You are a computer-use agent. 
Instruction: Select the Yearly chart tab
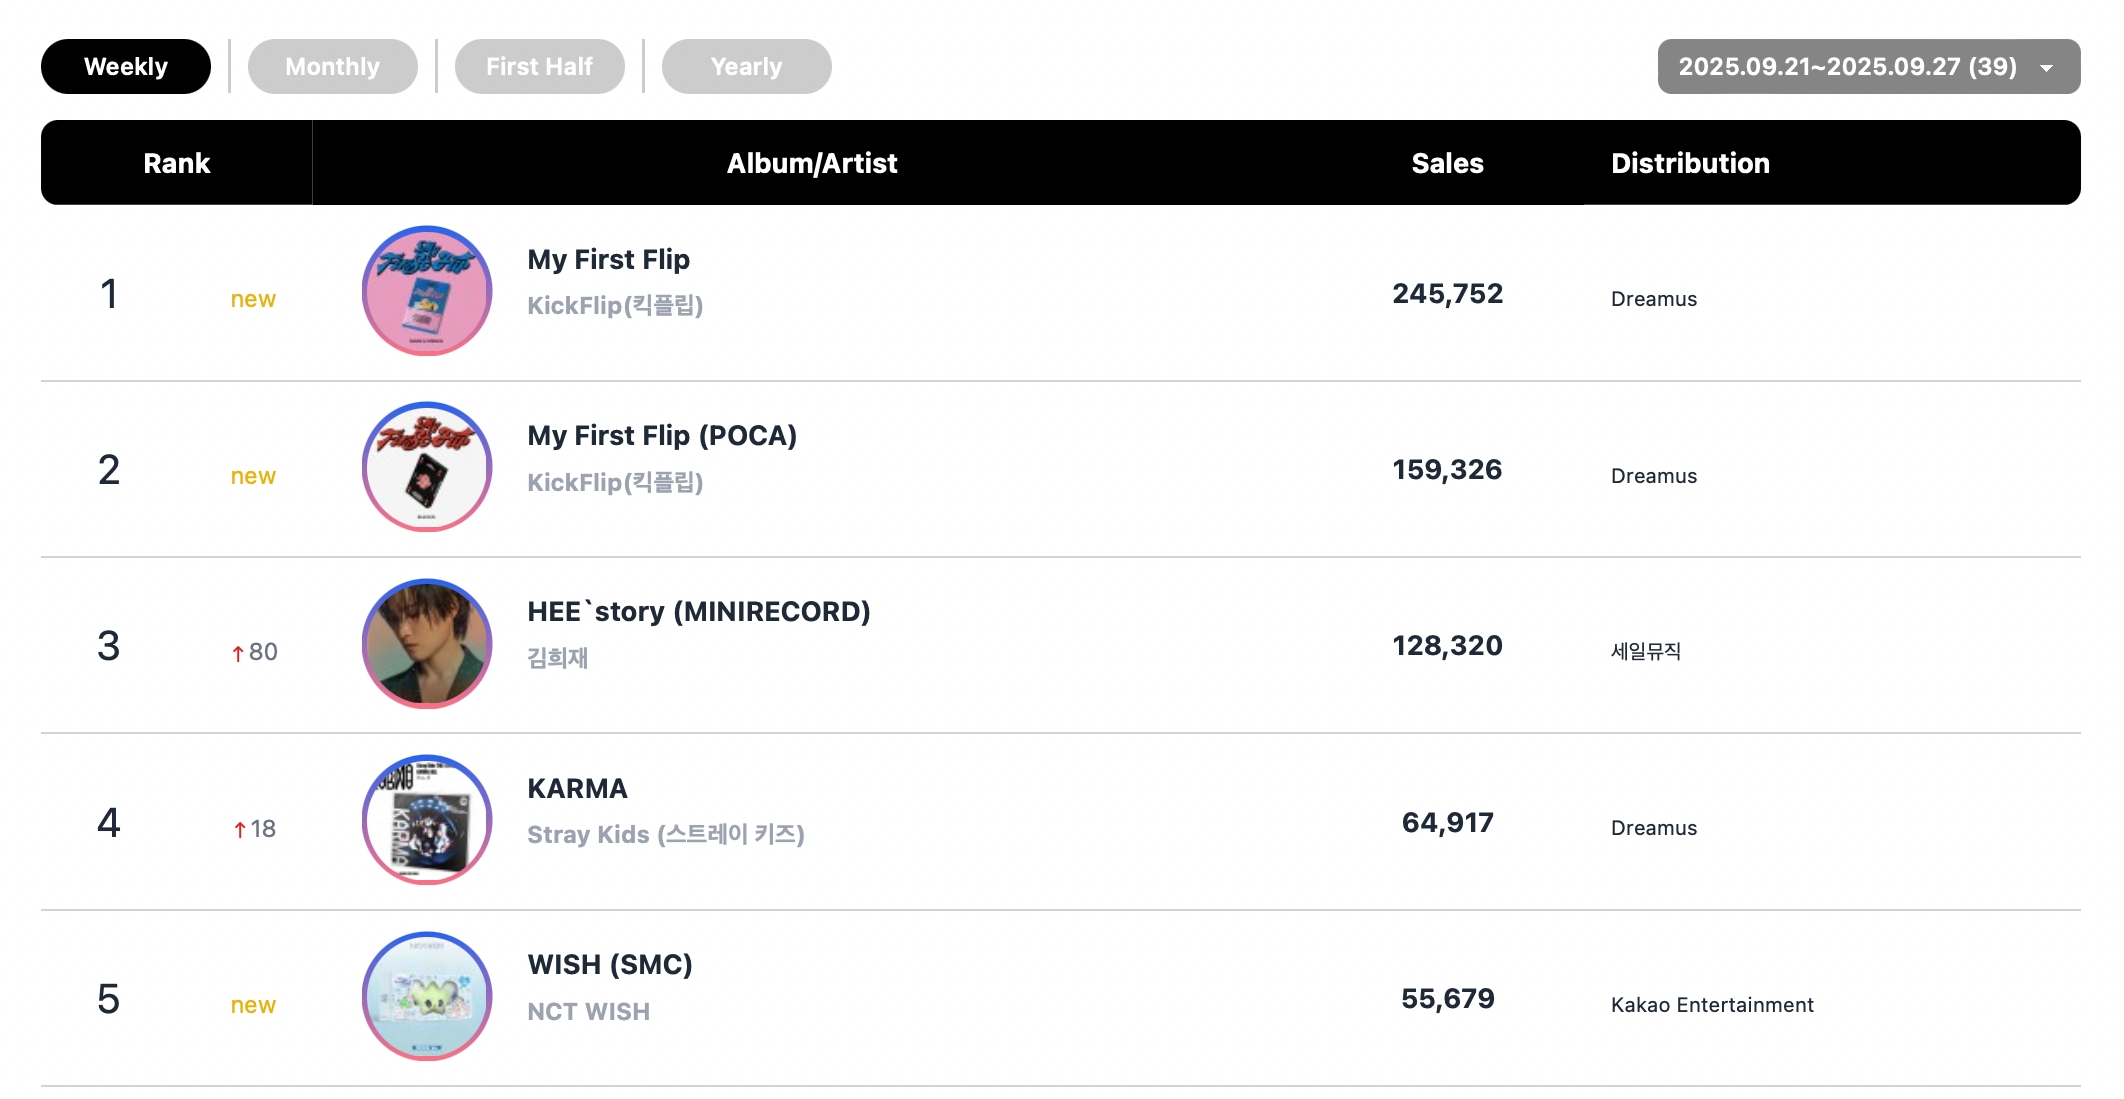tap(746, 67)
